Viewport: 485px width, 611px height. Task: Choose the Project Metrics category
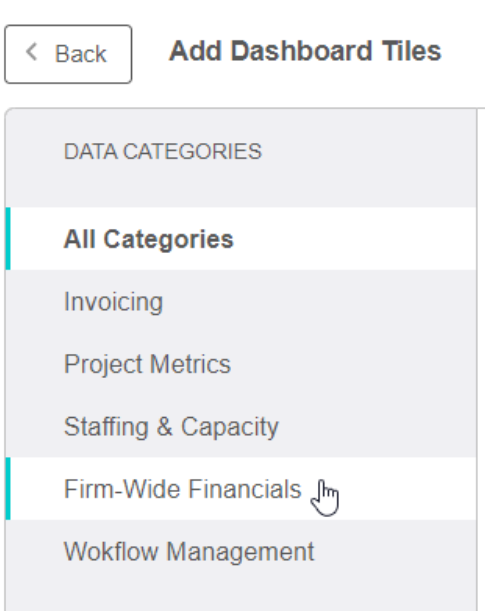click(x=241, y=364)
